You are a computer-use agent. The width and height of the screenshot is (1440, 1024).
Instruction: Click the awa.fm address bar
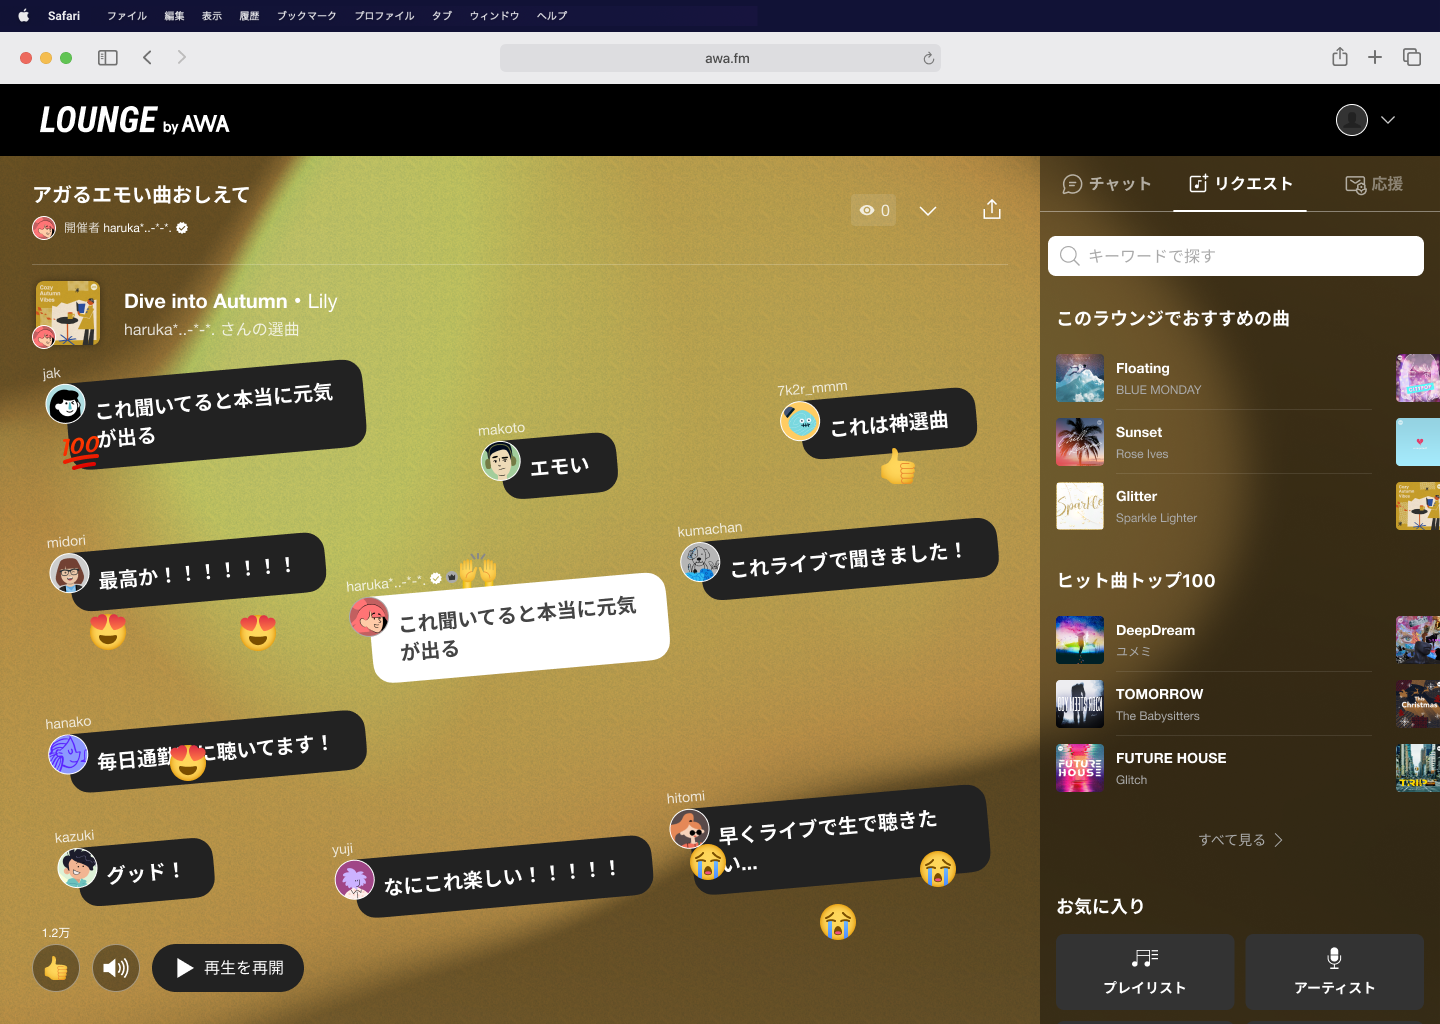click(x=720, y=58)
